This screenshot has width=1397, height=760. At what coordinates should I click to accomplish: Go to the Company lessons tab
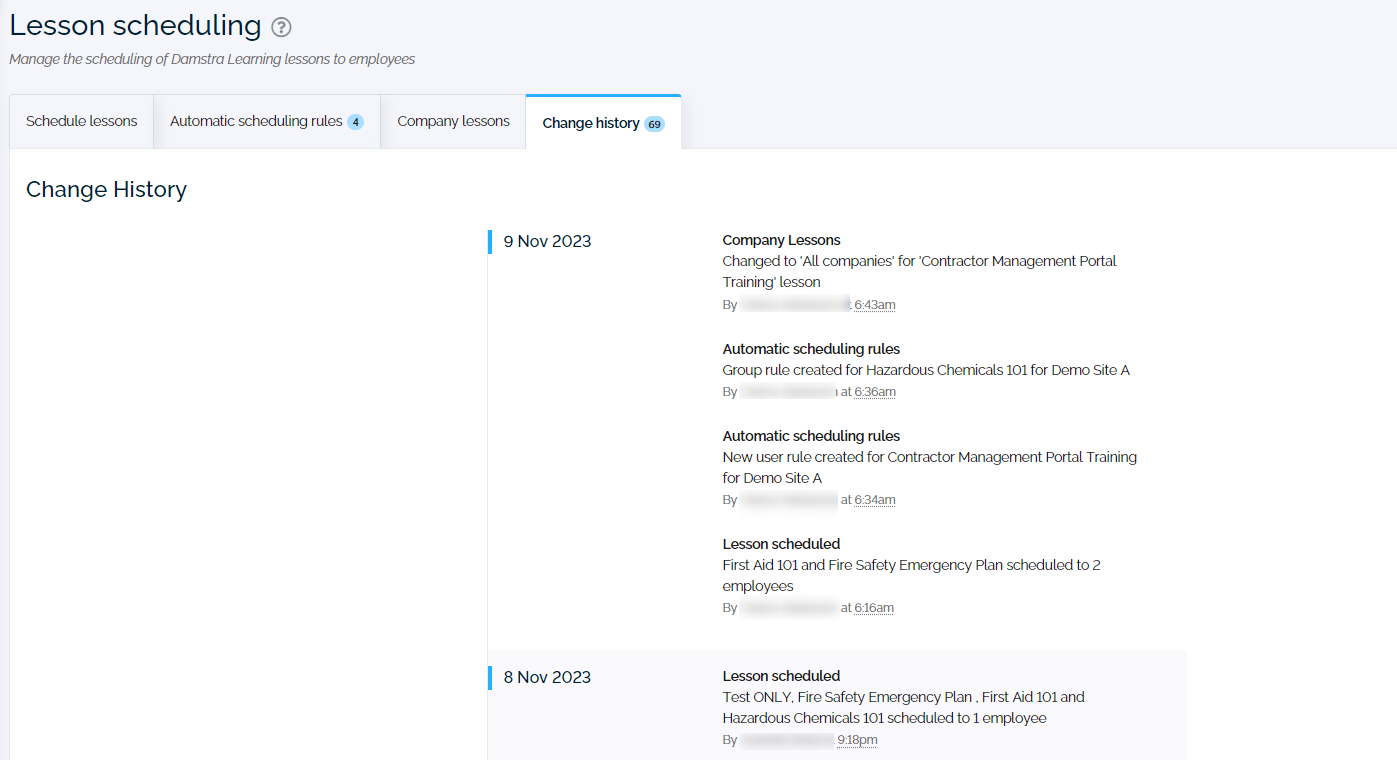click(x=453, y=121)
